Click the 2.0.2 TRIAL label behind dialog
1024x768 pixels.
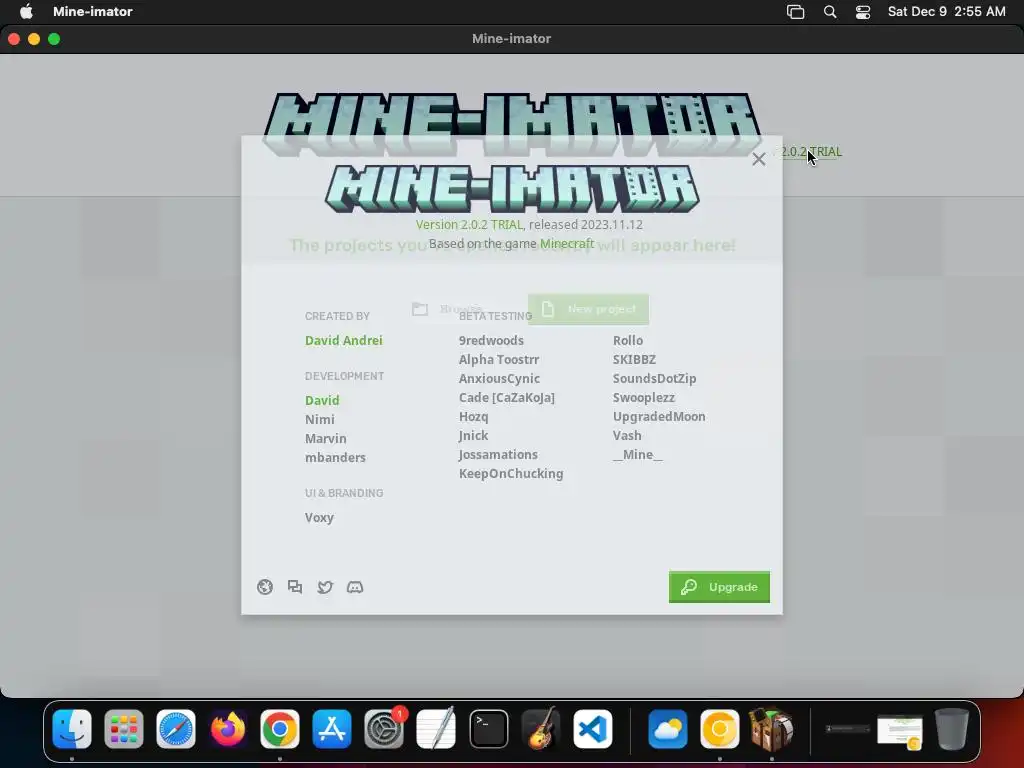click(x=811, y=152)
